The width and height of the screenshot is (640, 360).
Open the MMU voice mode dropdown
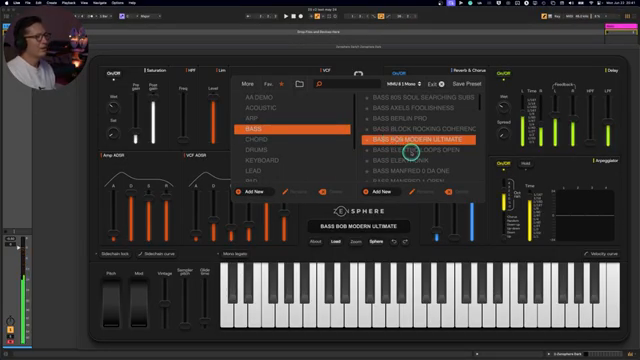click(x=404, y=84)
